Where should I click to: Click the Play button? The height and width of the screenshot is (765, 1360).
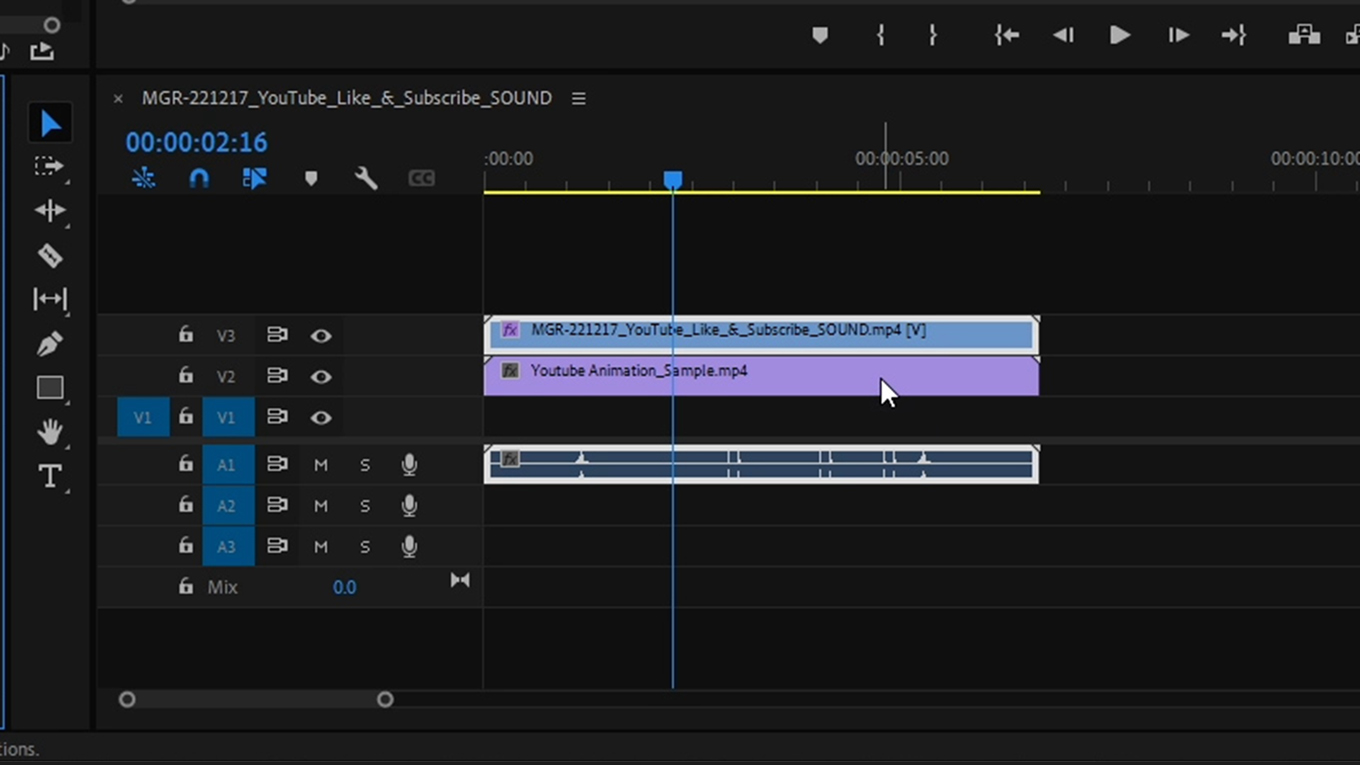tap(1119, 35)
